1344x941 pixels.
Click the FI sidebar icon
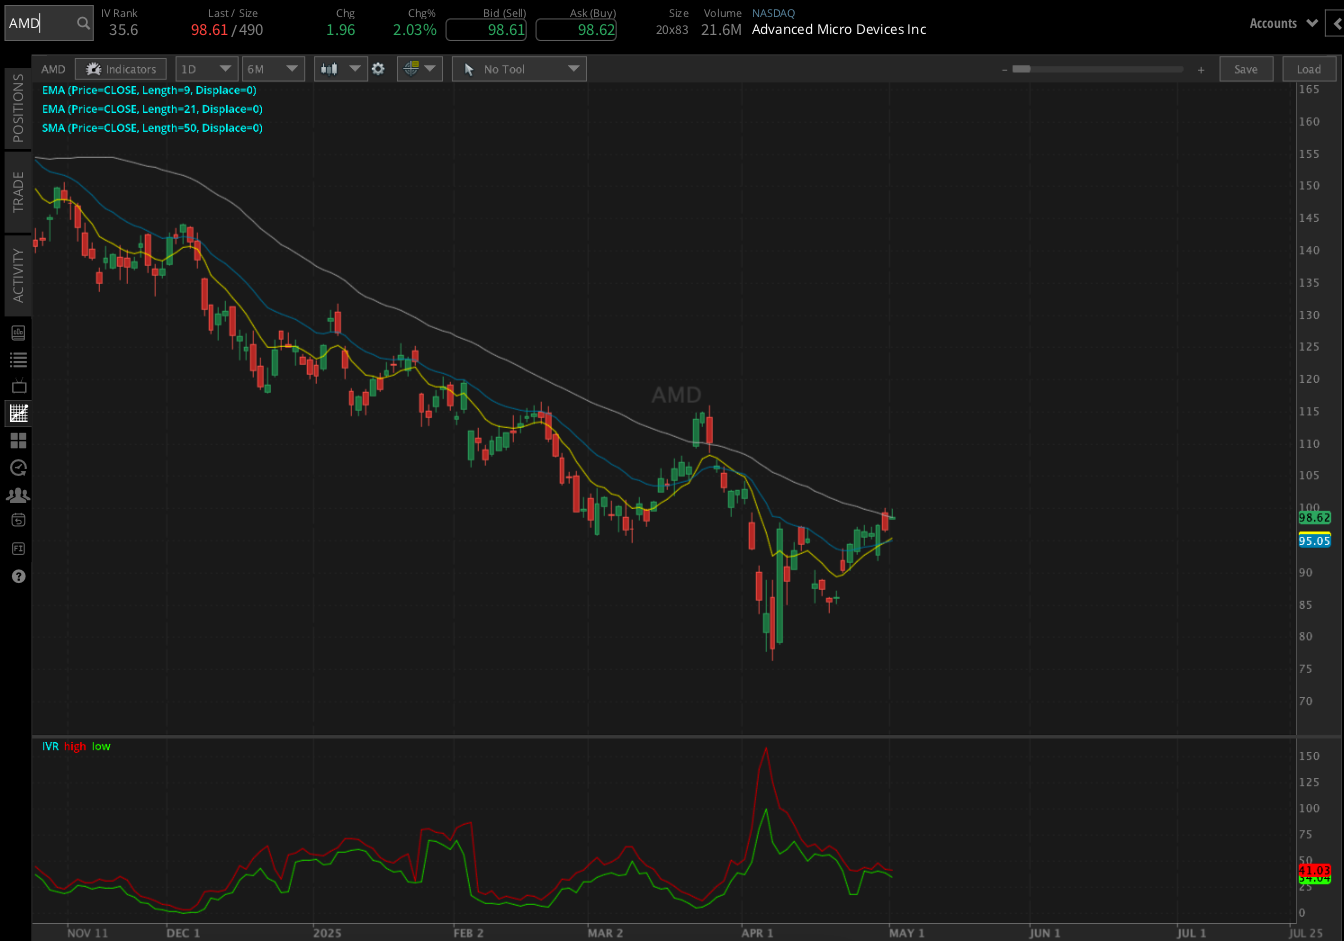(x=18, y=549)
